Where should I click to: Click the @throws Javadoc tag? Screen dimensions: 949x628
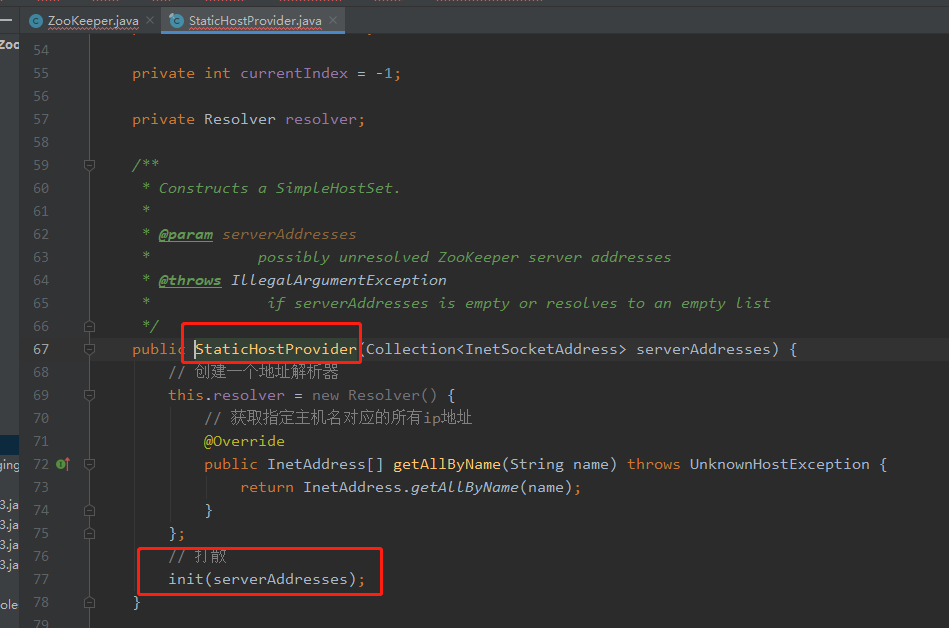pyautogui.click(x=190, y=280)
